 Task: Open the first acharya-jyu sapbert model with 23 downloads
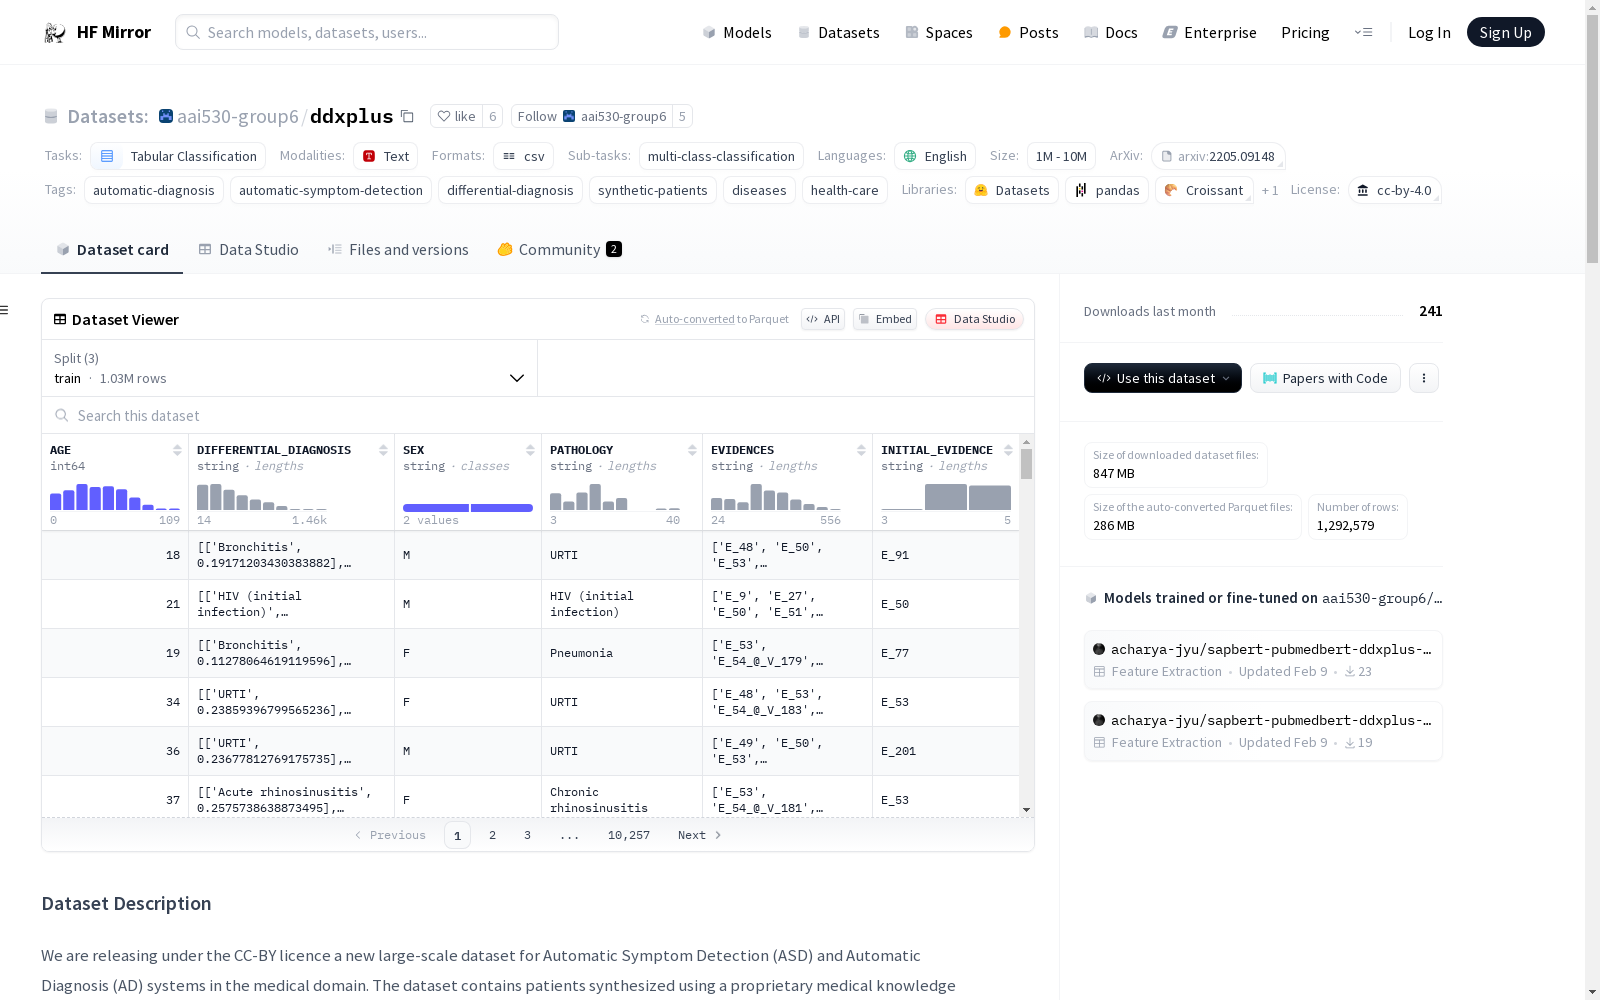1263,659
